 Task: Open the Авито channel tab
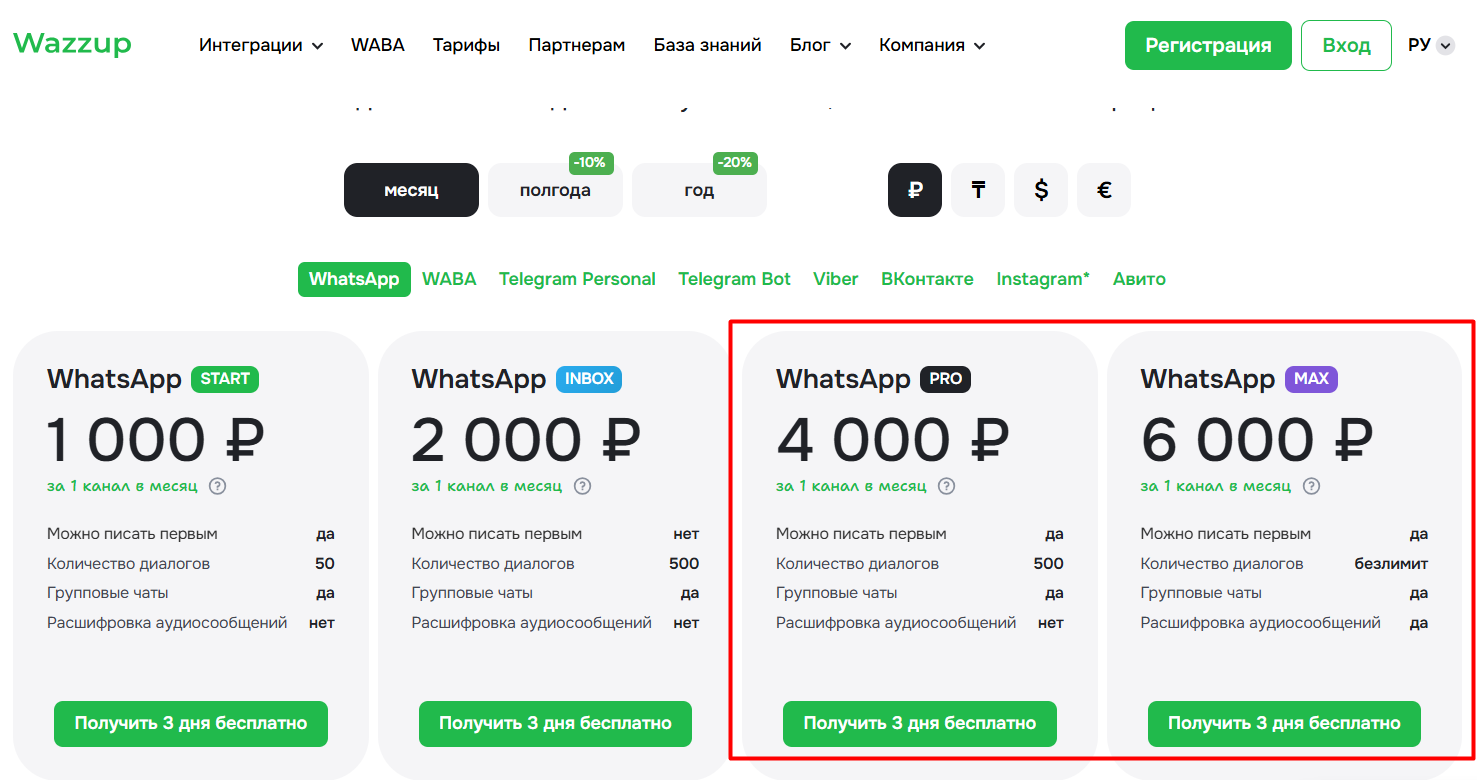click(1139, 279)
